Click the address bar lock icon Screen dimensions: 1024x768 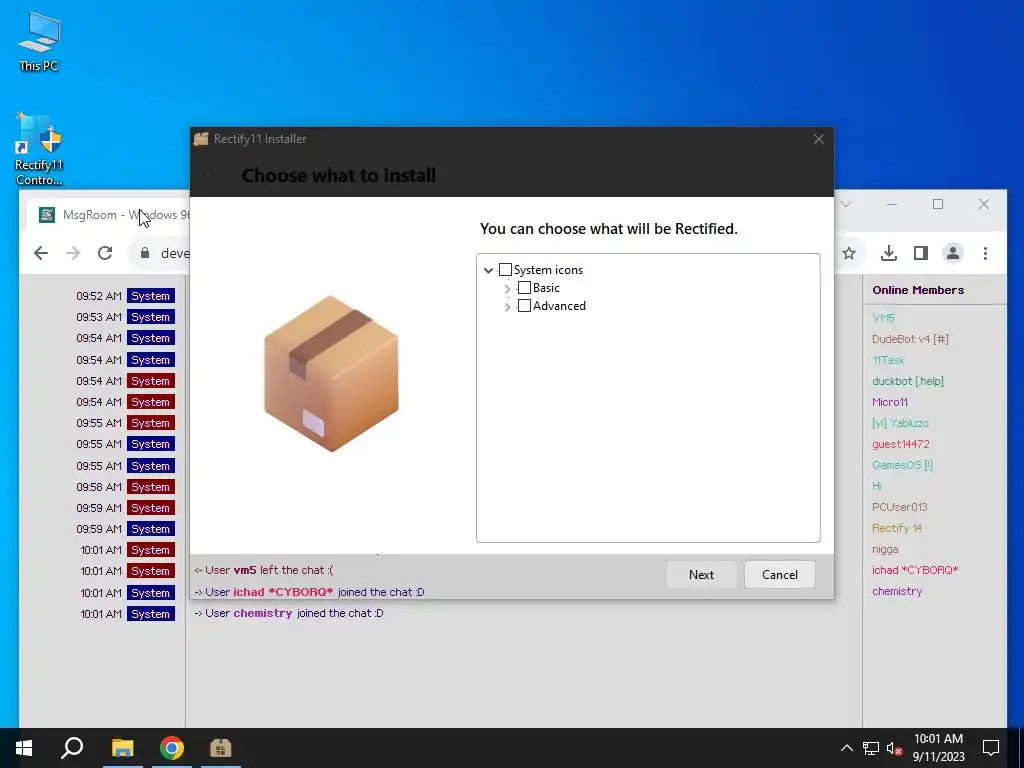pos(145,253)
